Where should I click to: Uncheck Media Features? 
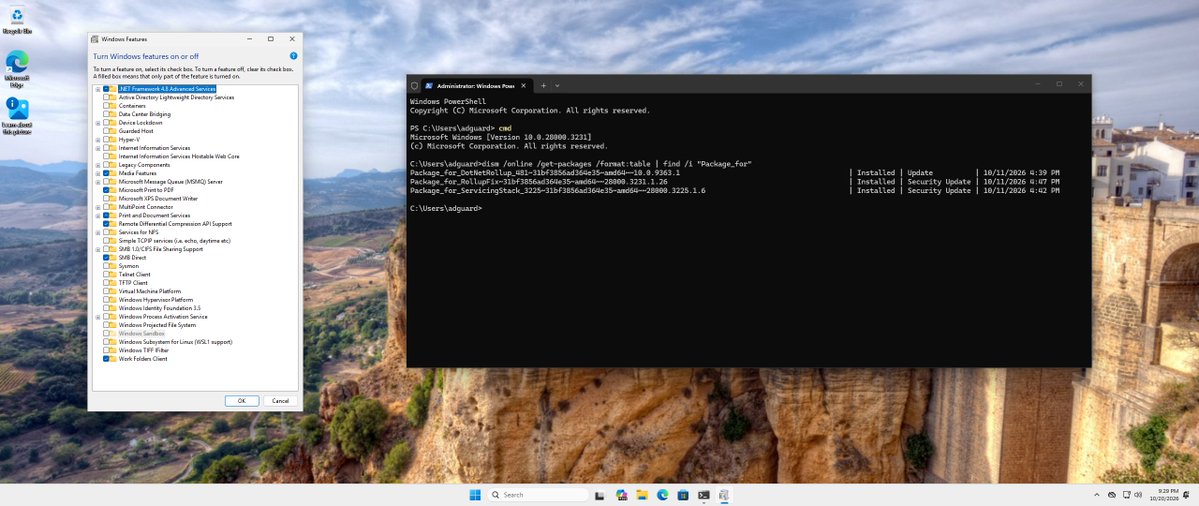pos(106,173)
